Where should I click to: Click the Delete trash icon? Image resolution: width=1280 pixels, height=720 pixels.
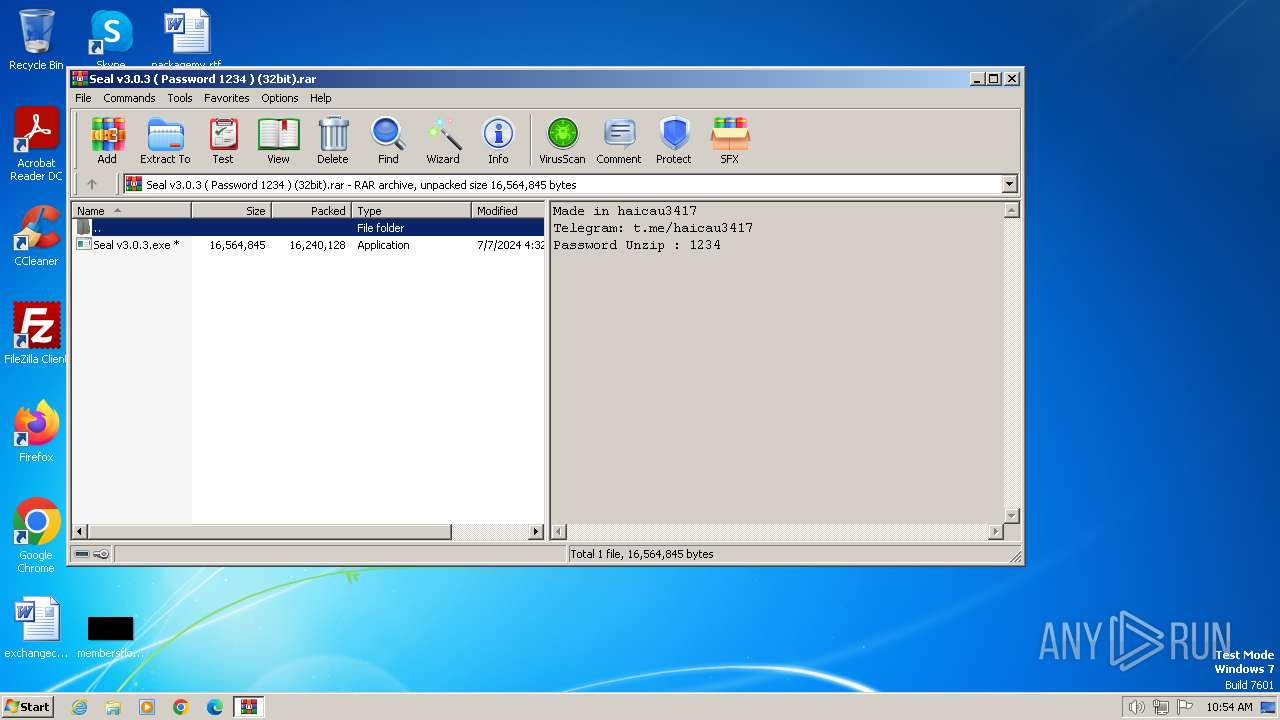[333, 141]
